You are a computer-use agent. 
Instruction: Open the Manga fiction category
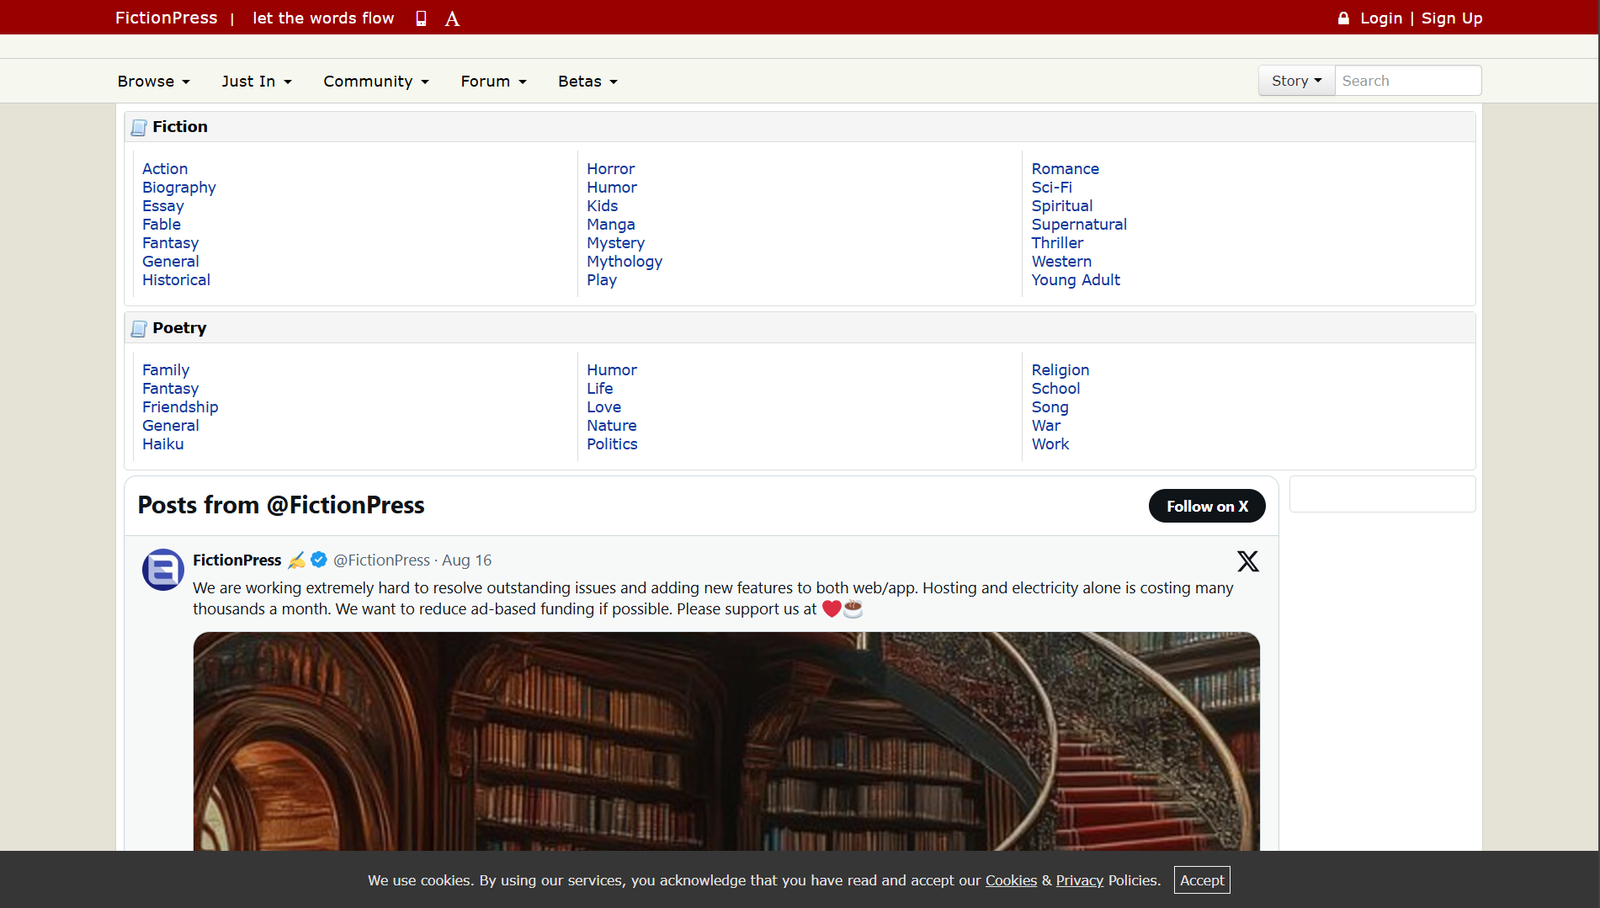[x=611, y=224]
